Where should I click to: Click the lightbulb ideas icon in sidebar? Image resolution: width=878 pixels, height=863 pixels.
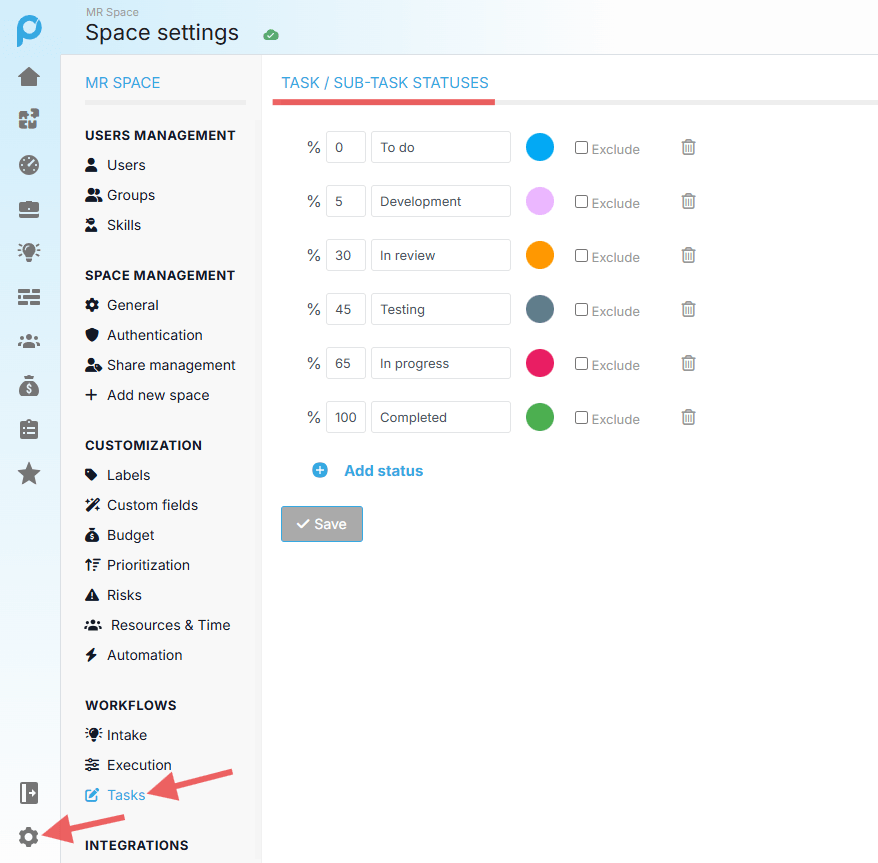(x=29, y=252)
